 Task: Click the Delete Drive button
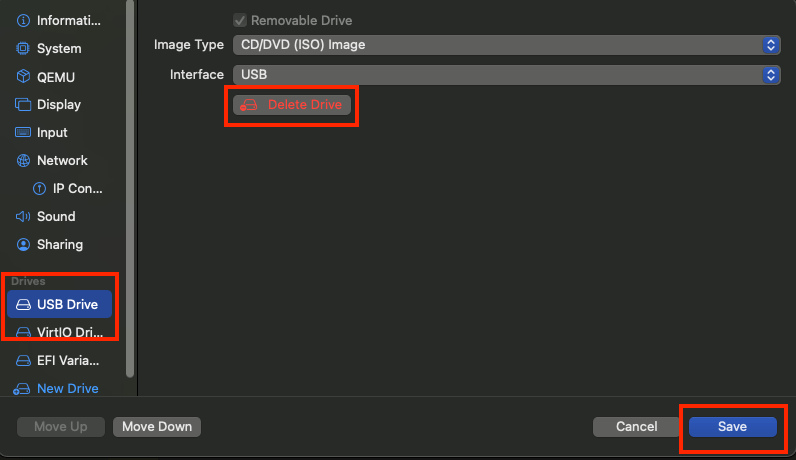[x=292, y=105]
